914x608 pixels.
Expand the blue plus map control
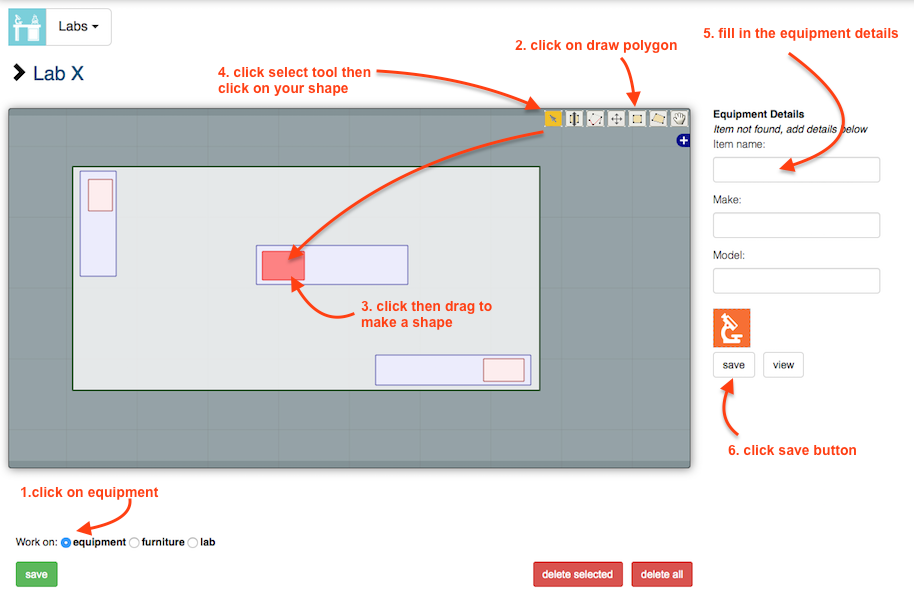684,141
